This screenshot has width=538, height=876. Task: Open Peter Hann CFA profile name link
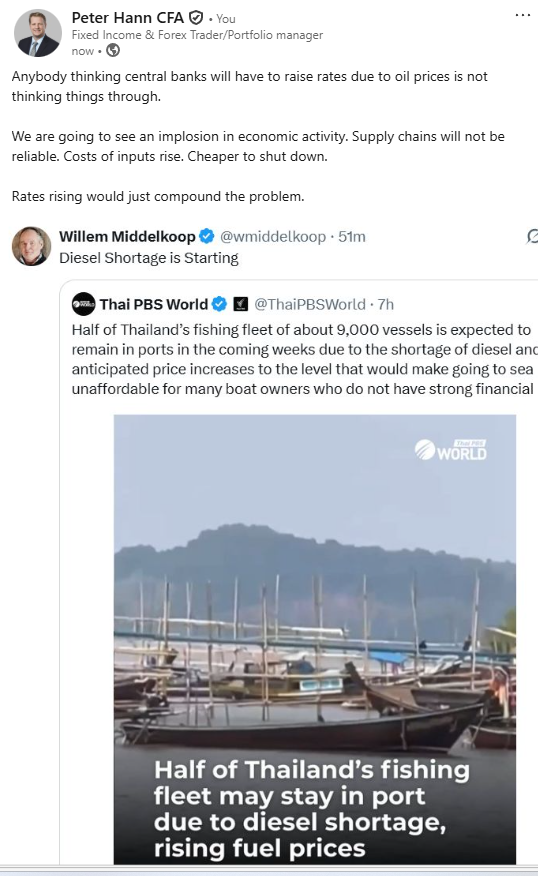click(x=127, y=18)
